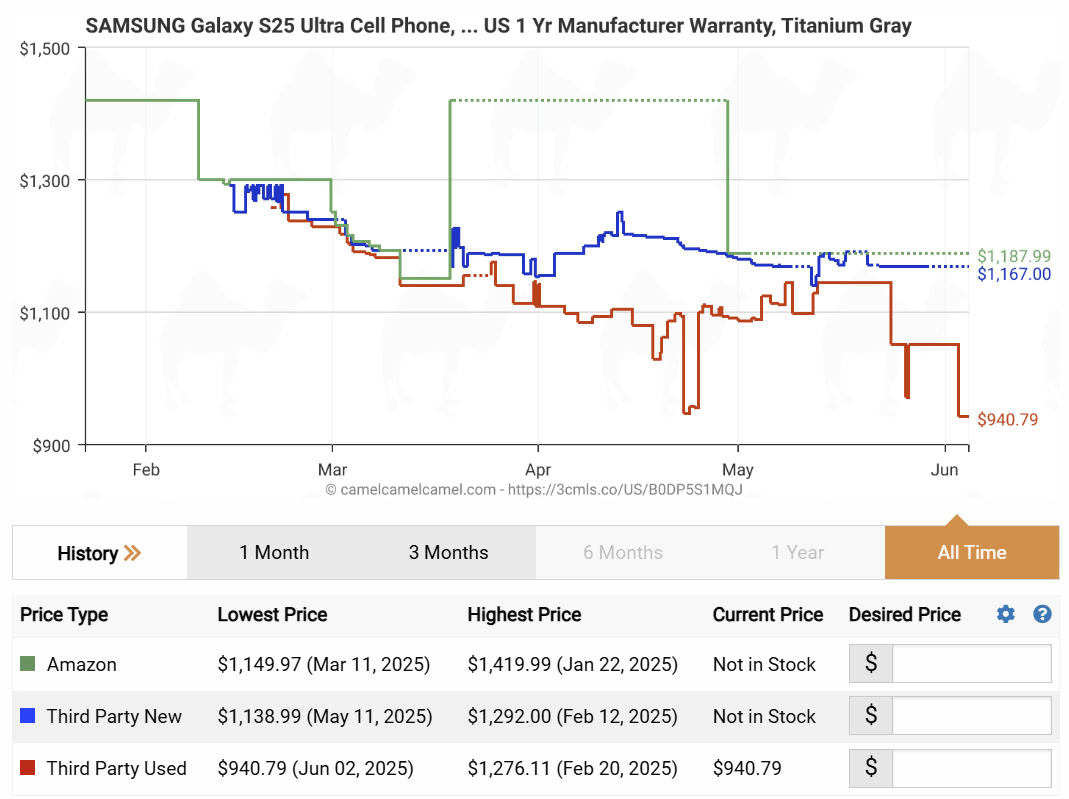This screenshot has width=1069, height=799.
Task: Choose the 1 Year range tab
Action: [797, 552]
